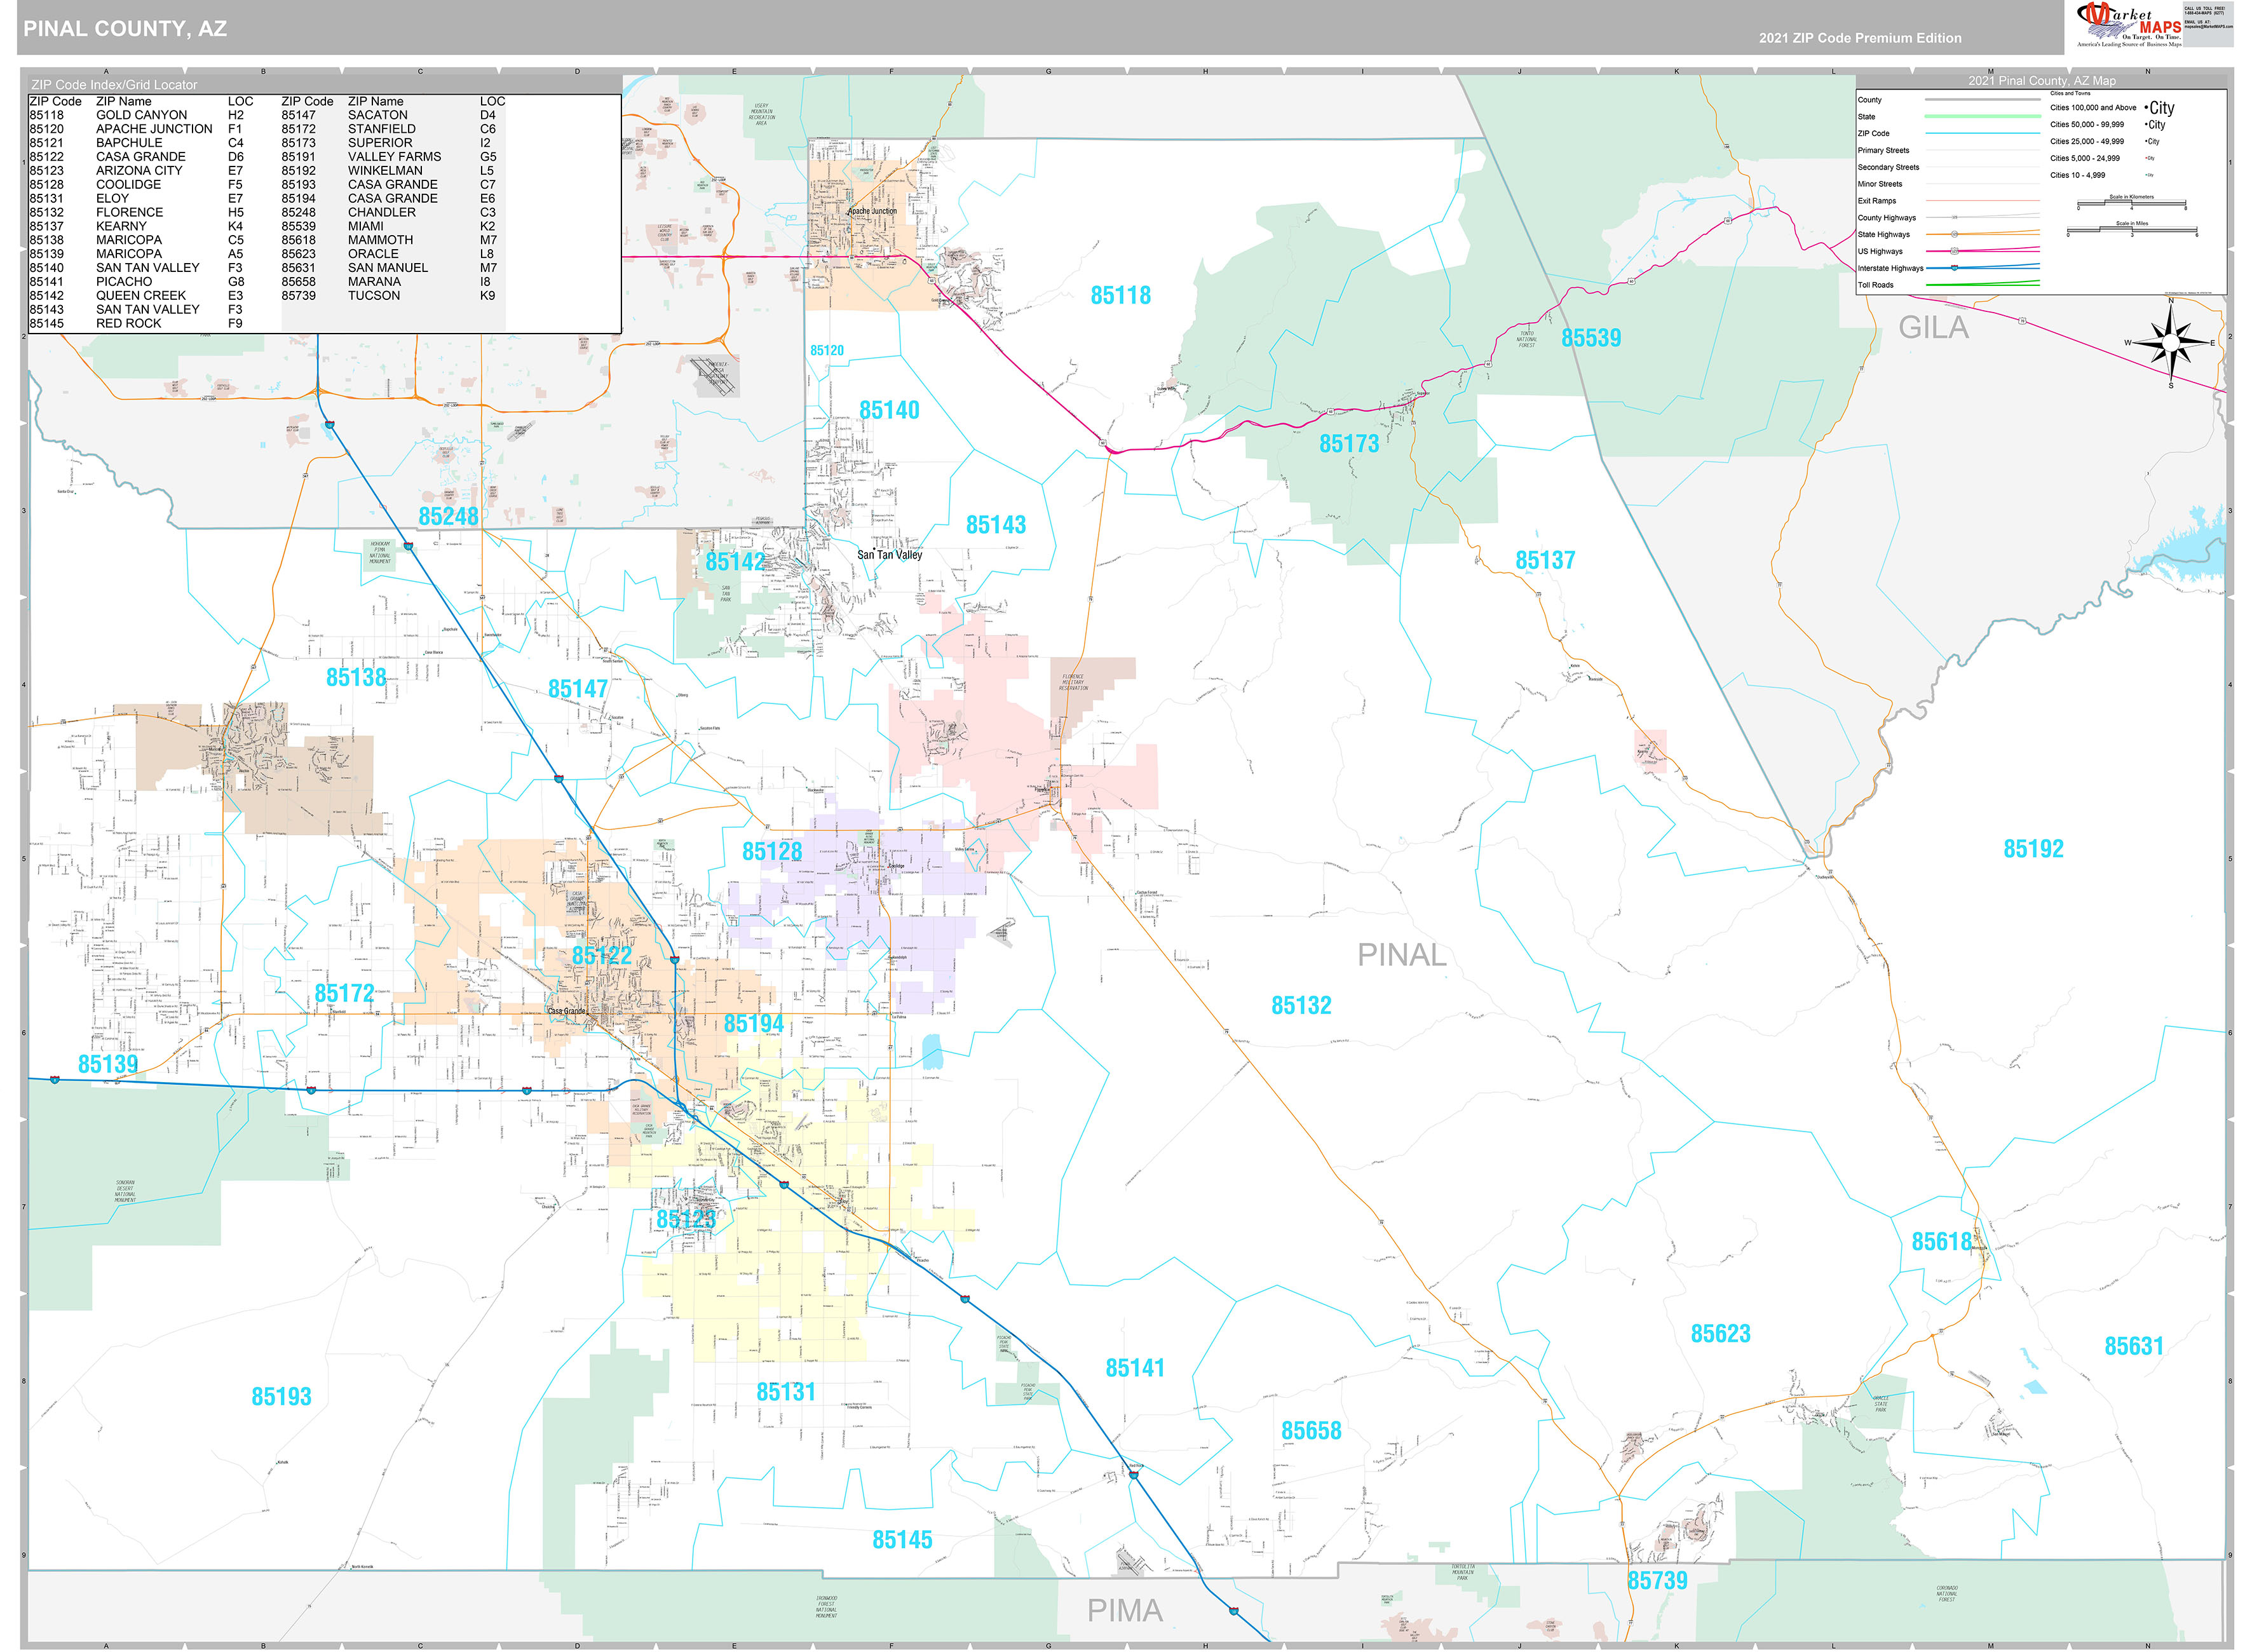Select the TUCSON index row
Image resolution: width=2245 pixels, height=1652 pixels.
tap(389, 296)
